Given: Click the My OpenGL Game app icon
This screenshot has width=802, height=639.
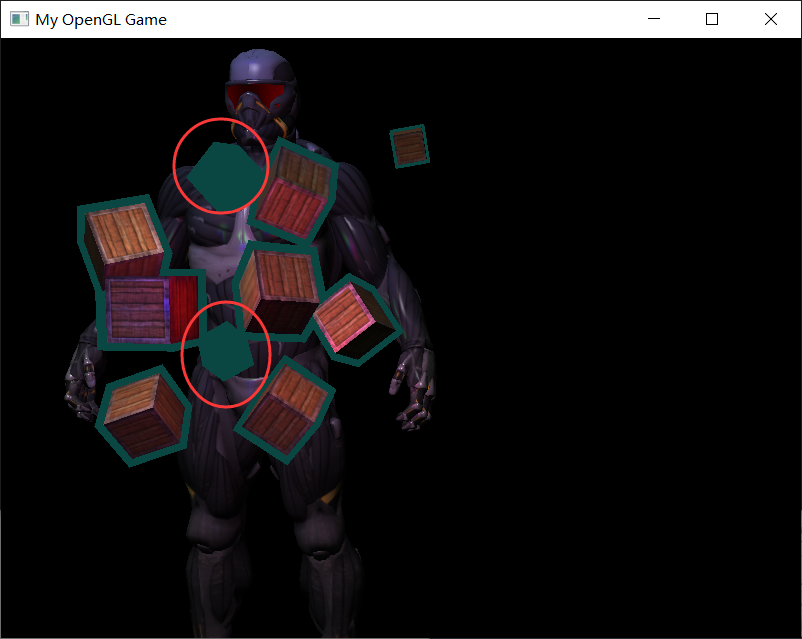Looking at the screenshot, I should (x=17, y=18).
